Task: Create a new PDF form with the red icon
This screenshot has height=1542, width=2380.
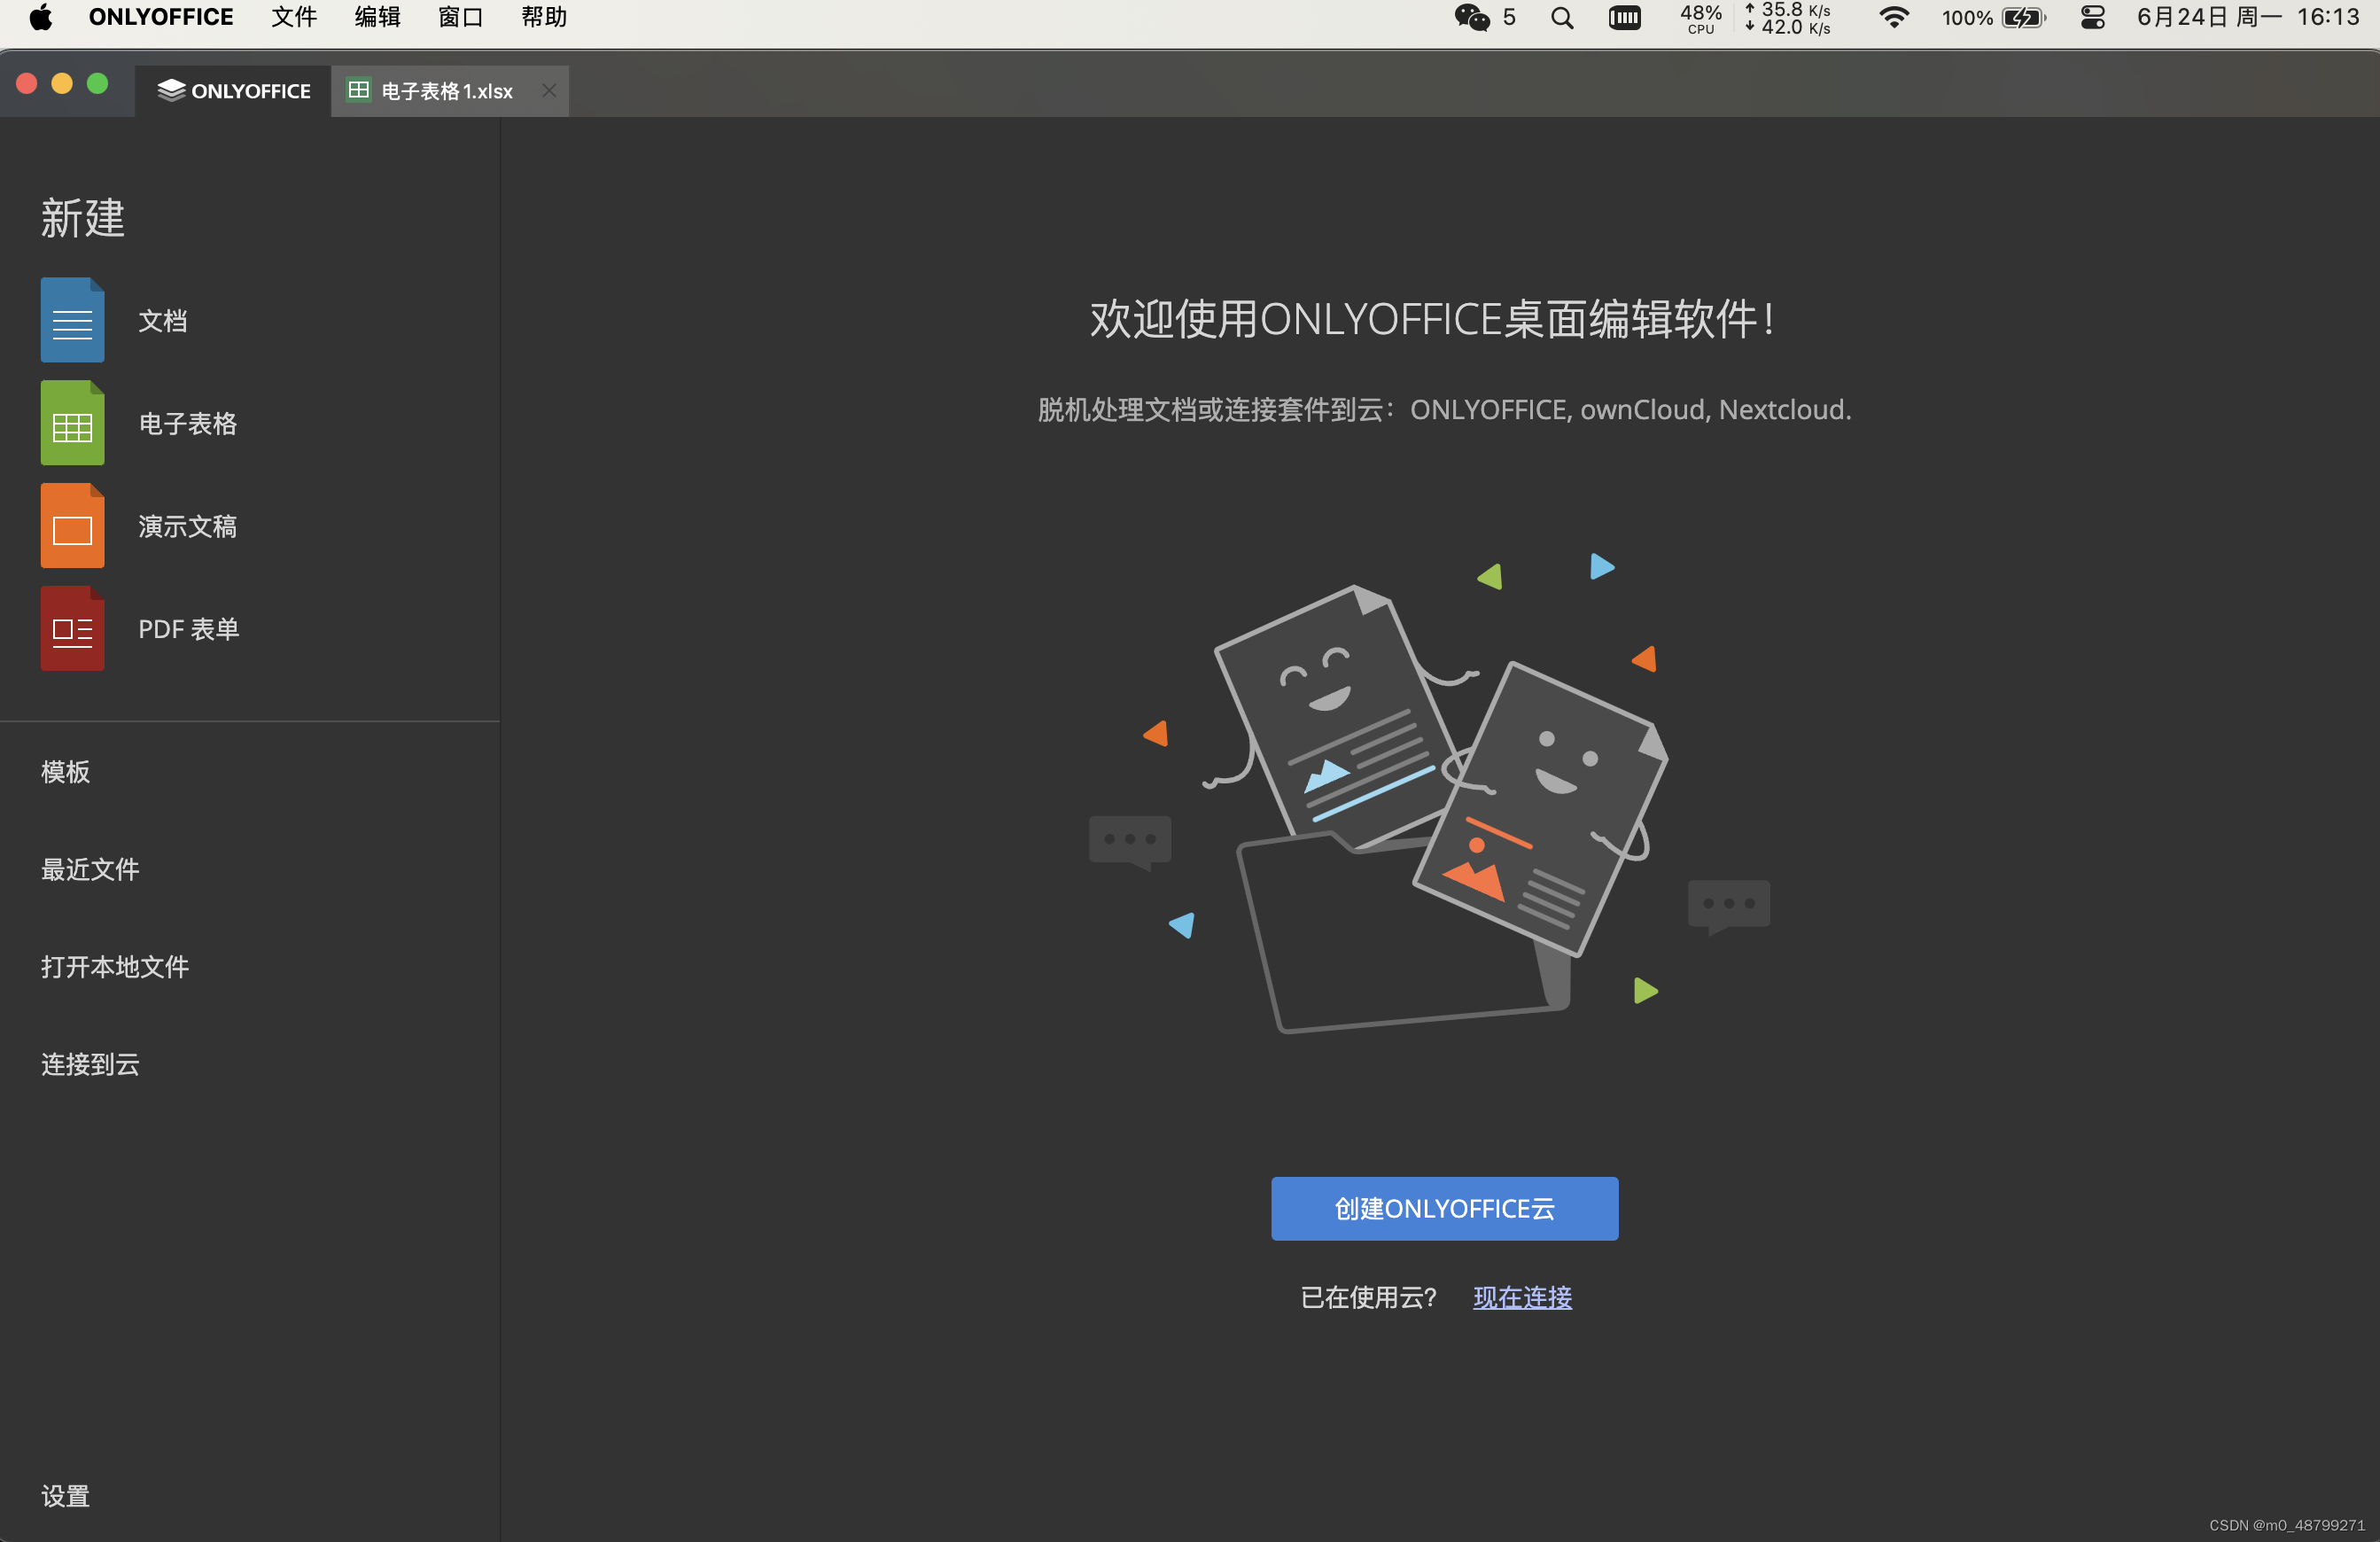Action: click(x=72, y=629)
